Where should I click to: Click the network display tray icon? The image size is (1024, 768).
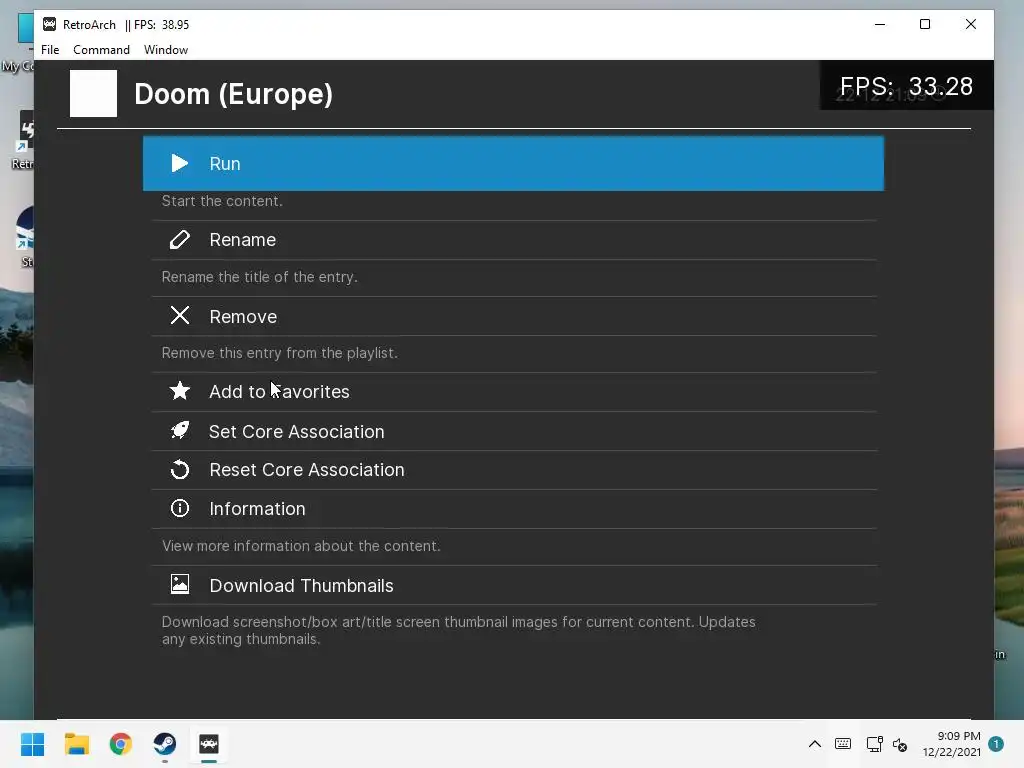(874, 744)
